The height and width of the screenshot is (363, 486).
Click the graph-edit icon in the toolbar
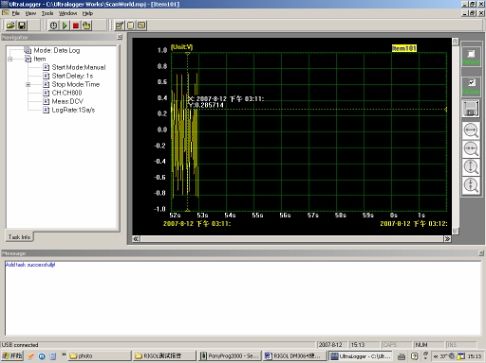[x=119, y=25]
